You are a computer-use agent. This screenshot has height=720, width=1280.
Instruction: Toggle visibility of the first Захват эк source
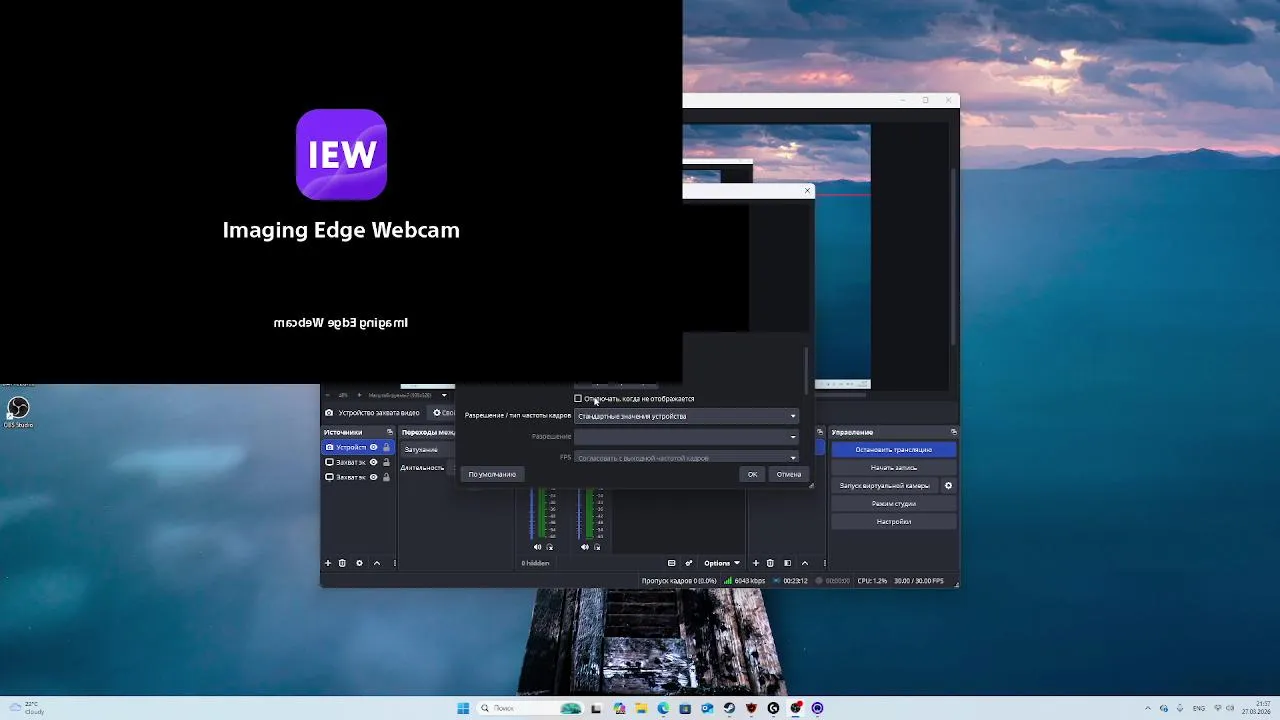374,462
